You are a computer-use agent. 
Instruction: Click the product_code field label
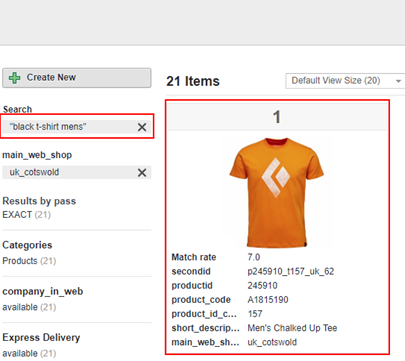click(201, 300)
